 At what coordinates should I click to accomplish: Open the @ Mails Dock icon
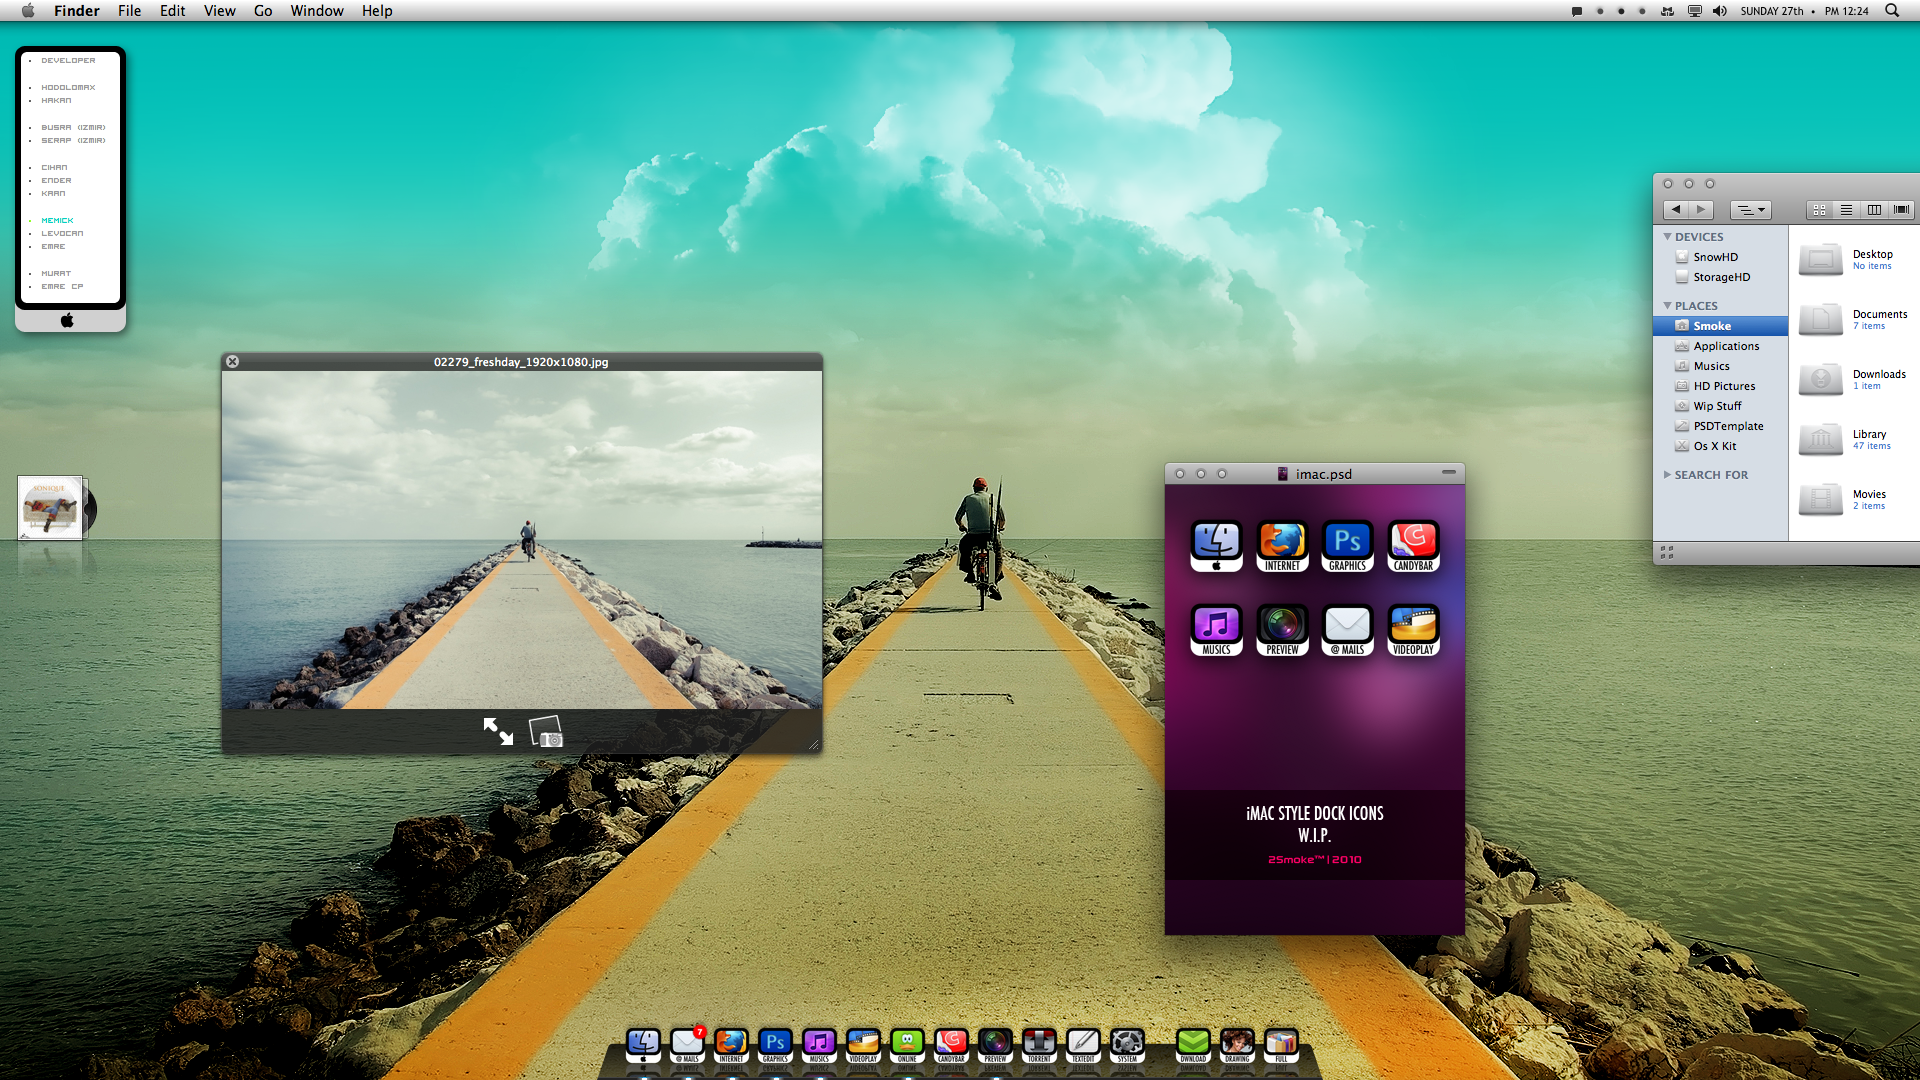[x=687, y=1044]
